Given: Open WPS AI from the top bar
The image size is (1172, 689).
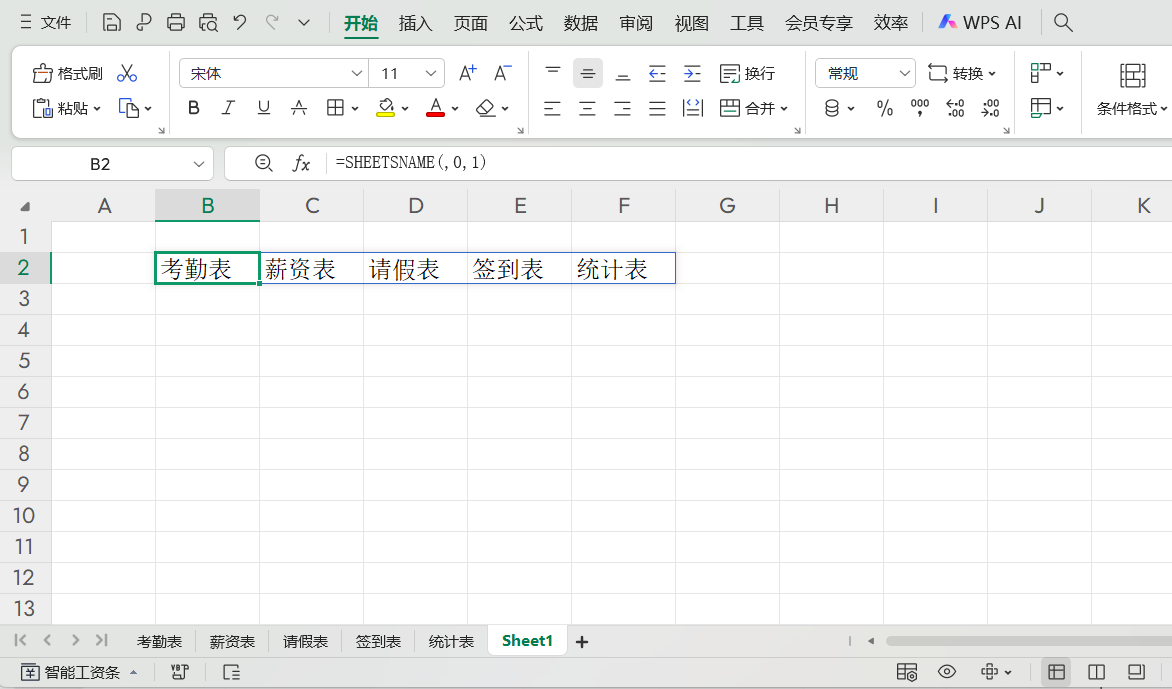Looking at the screenshot, I should (979, 21).
